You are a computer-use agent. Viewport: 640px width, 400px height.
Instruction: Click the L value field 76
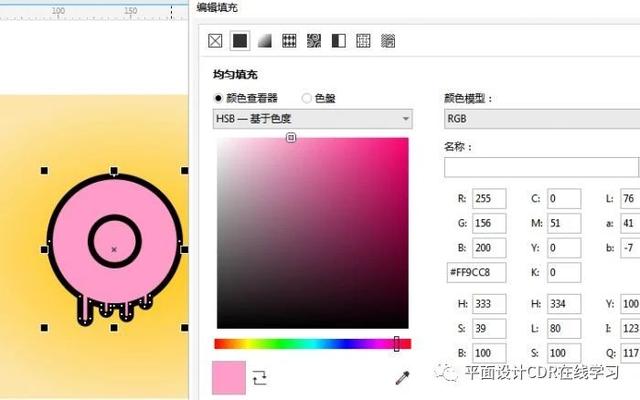630,199
